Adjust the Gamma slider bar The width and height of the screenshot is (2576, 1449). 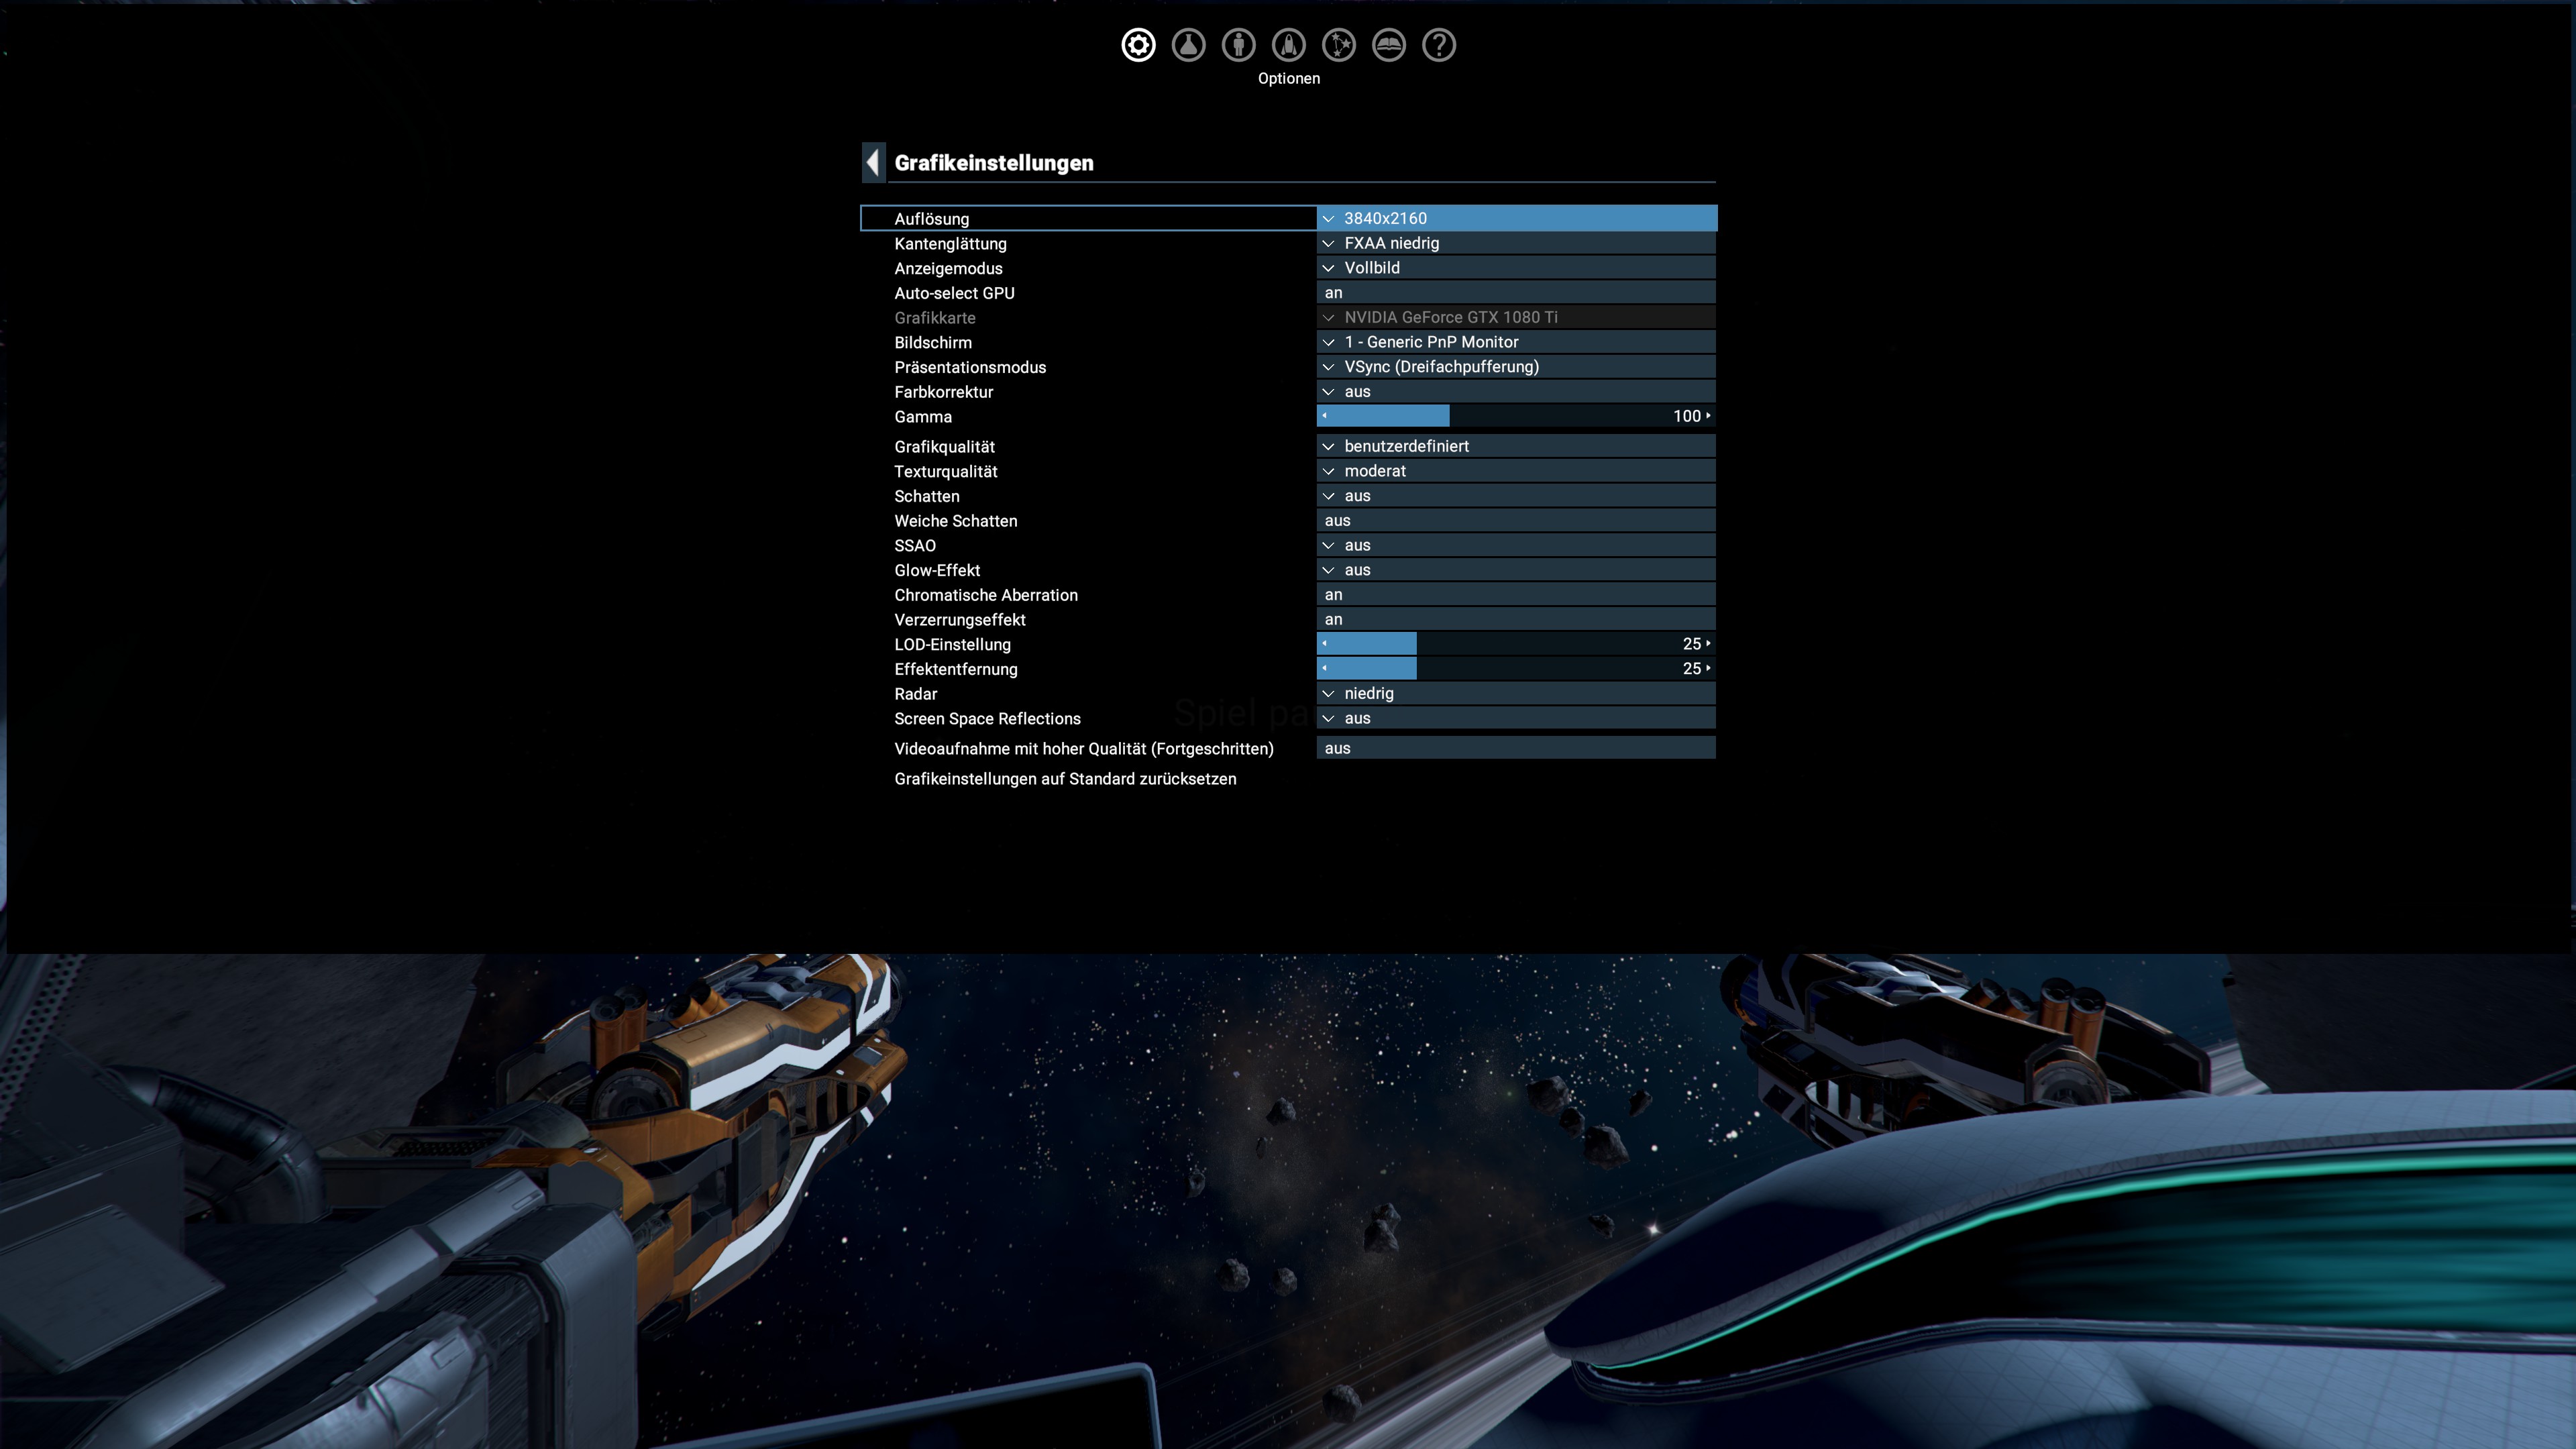click(x=1516, y=416)
